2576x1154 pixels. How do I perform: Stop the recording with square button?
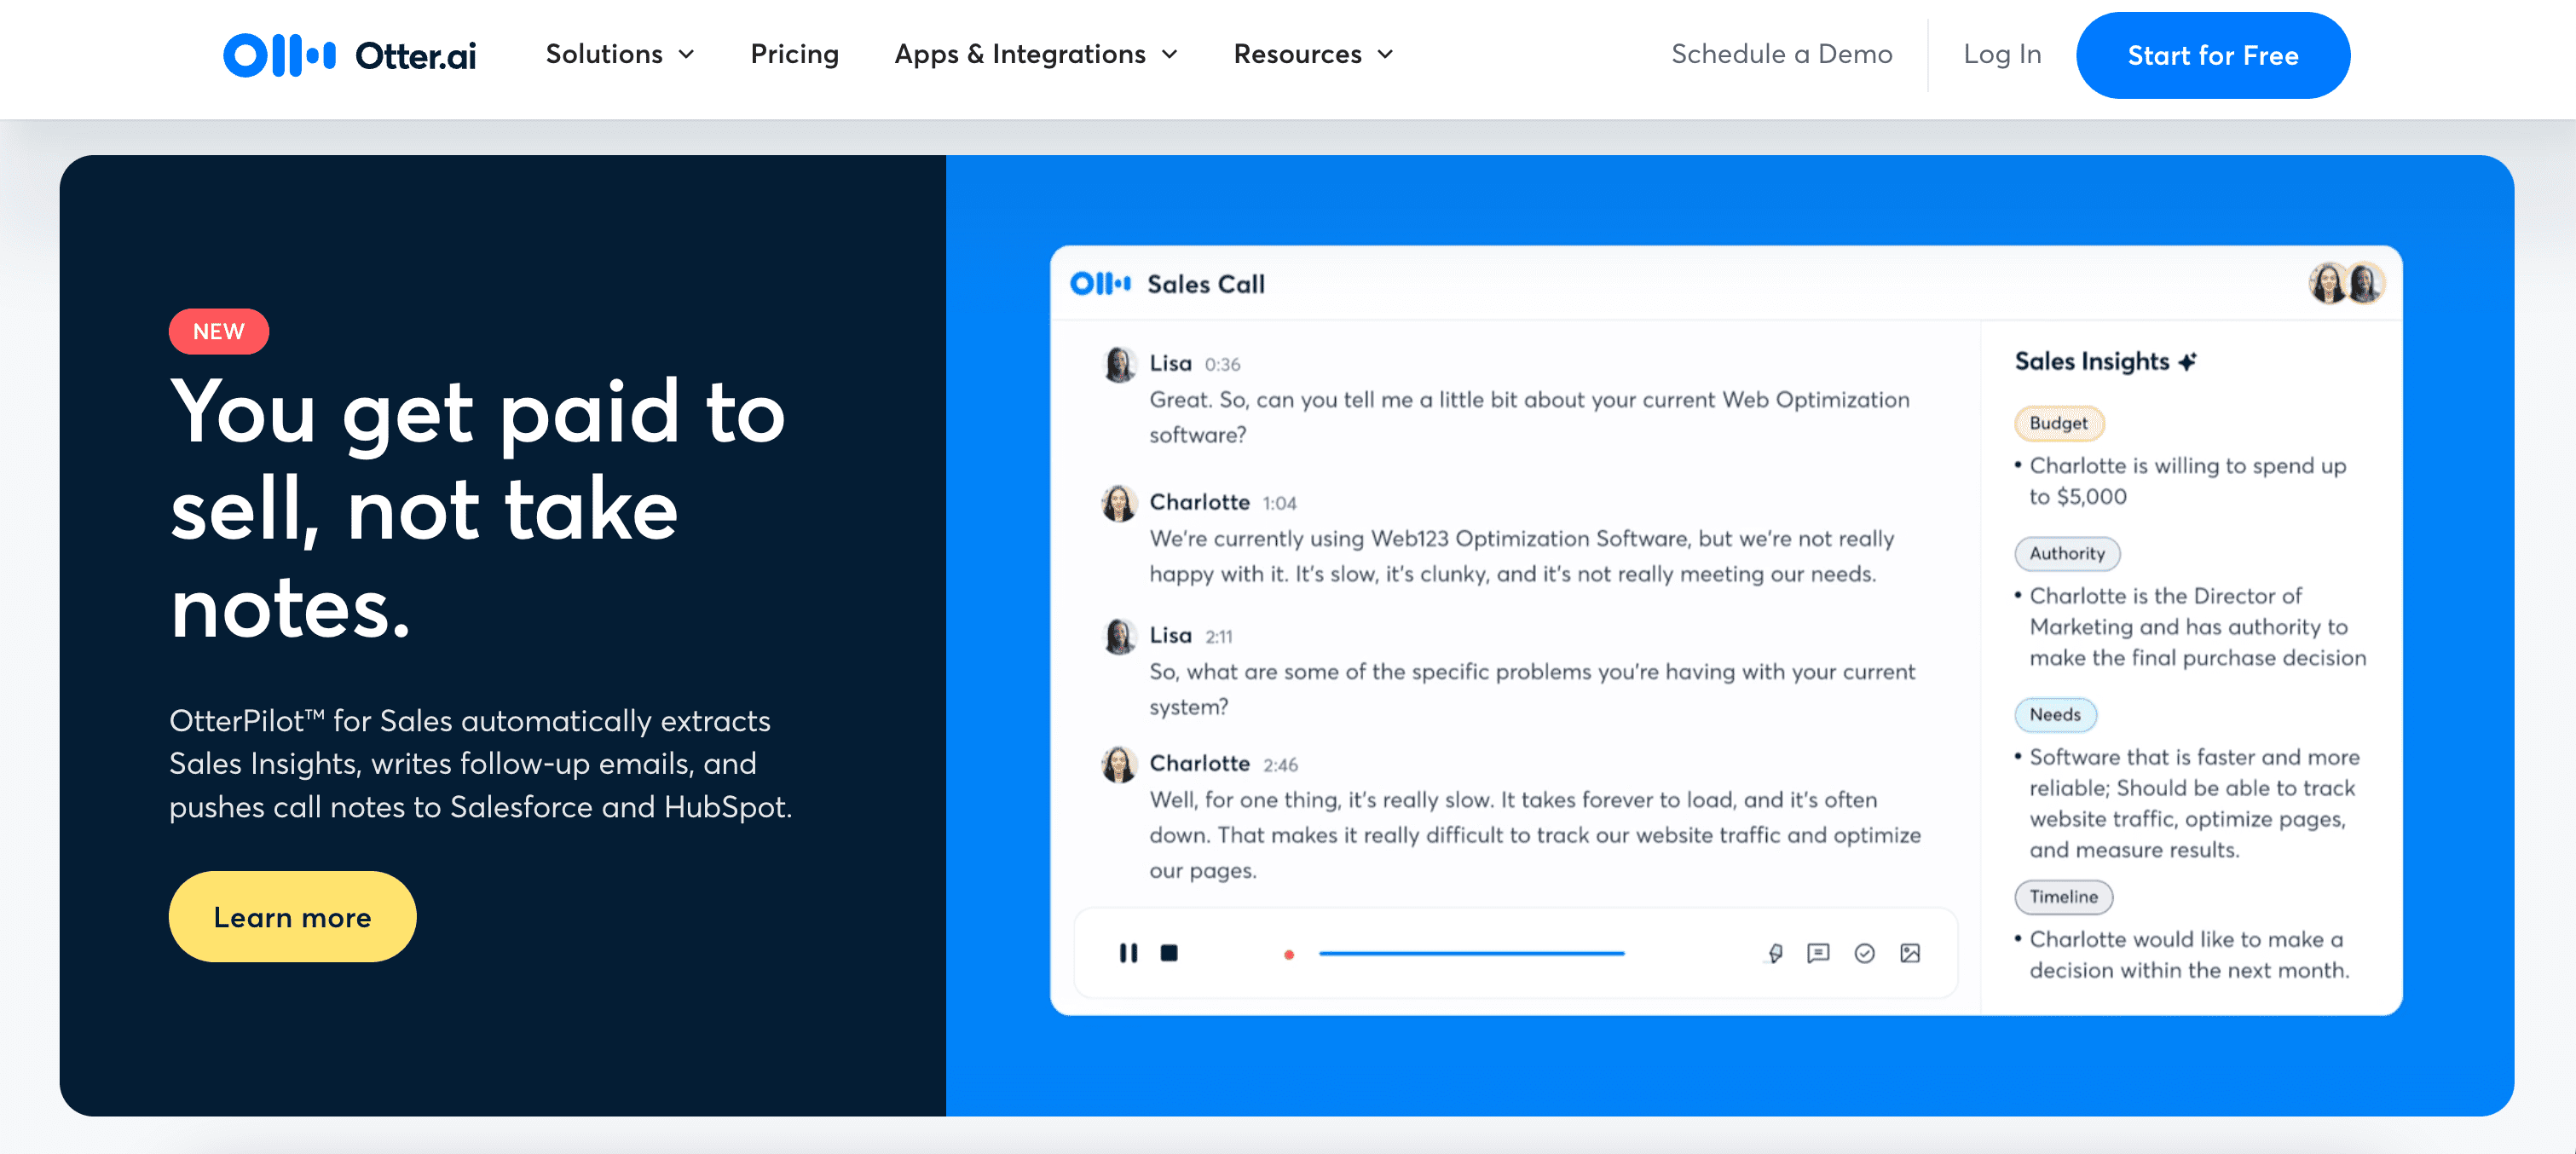(1168, 953)
